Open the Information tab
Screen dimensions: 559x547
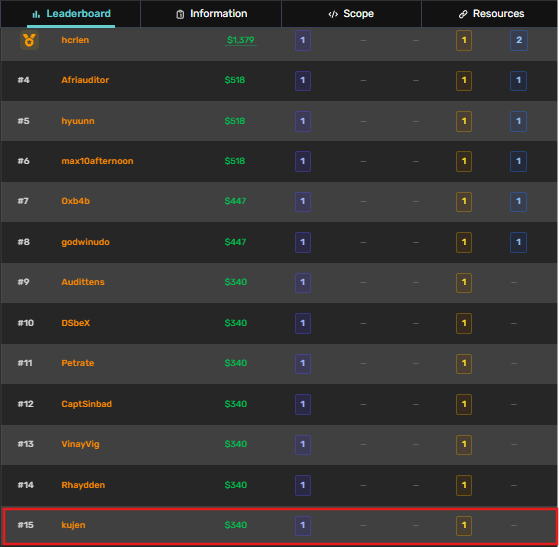click(211, 14)
